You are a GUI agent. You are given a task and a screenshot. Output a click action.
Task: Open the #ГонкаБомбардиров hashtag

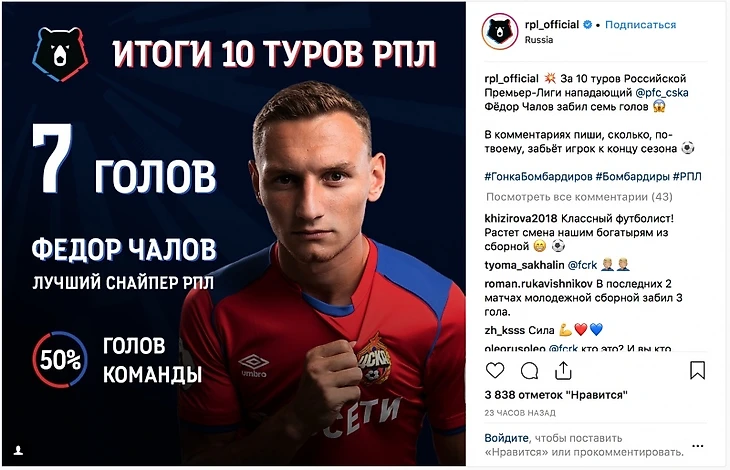[x=538, y=176]
